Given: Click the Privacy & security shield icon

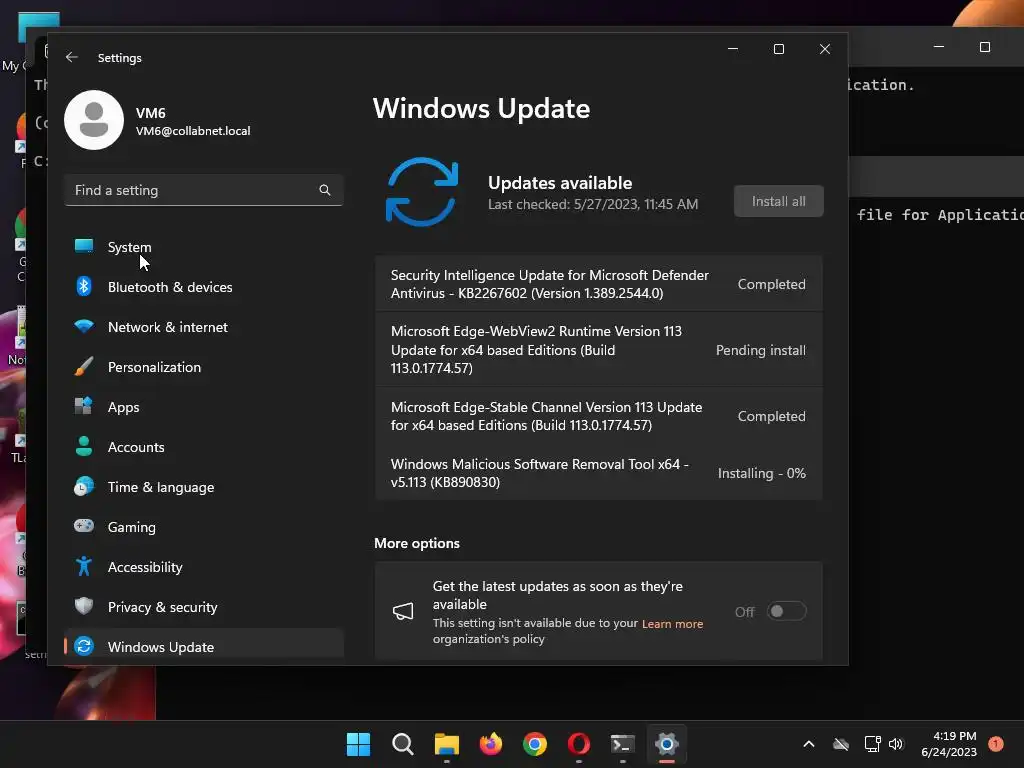Looking at the screenshot, I should point(84,606).
